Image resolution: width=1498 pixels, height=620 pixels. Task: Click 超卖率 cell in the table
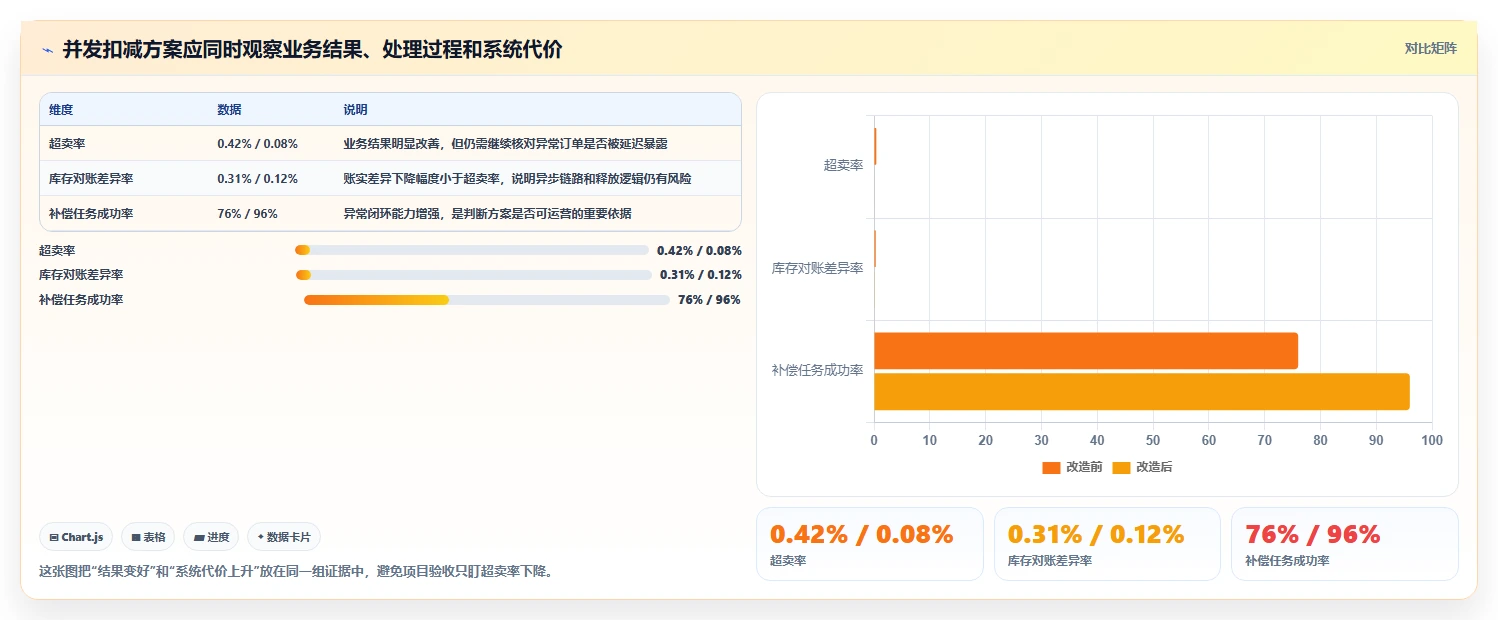click(x=68, y=144)
